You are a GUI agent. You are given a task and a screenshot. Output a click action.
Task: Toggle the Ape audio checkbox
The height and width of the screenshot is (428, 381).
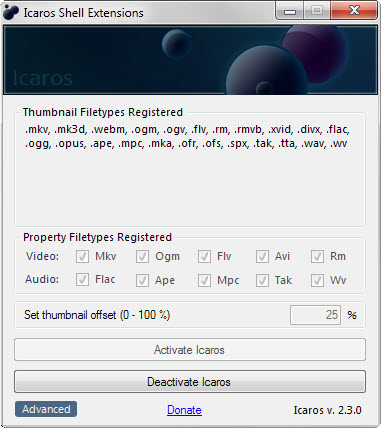[142, 280]
